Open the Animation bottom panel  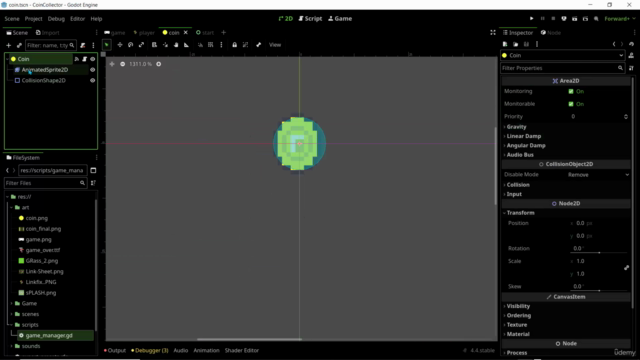click(207, 351)
